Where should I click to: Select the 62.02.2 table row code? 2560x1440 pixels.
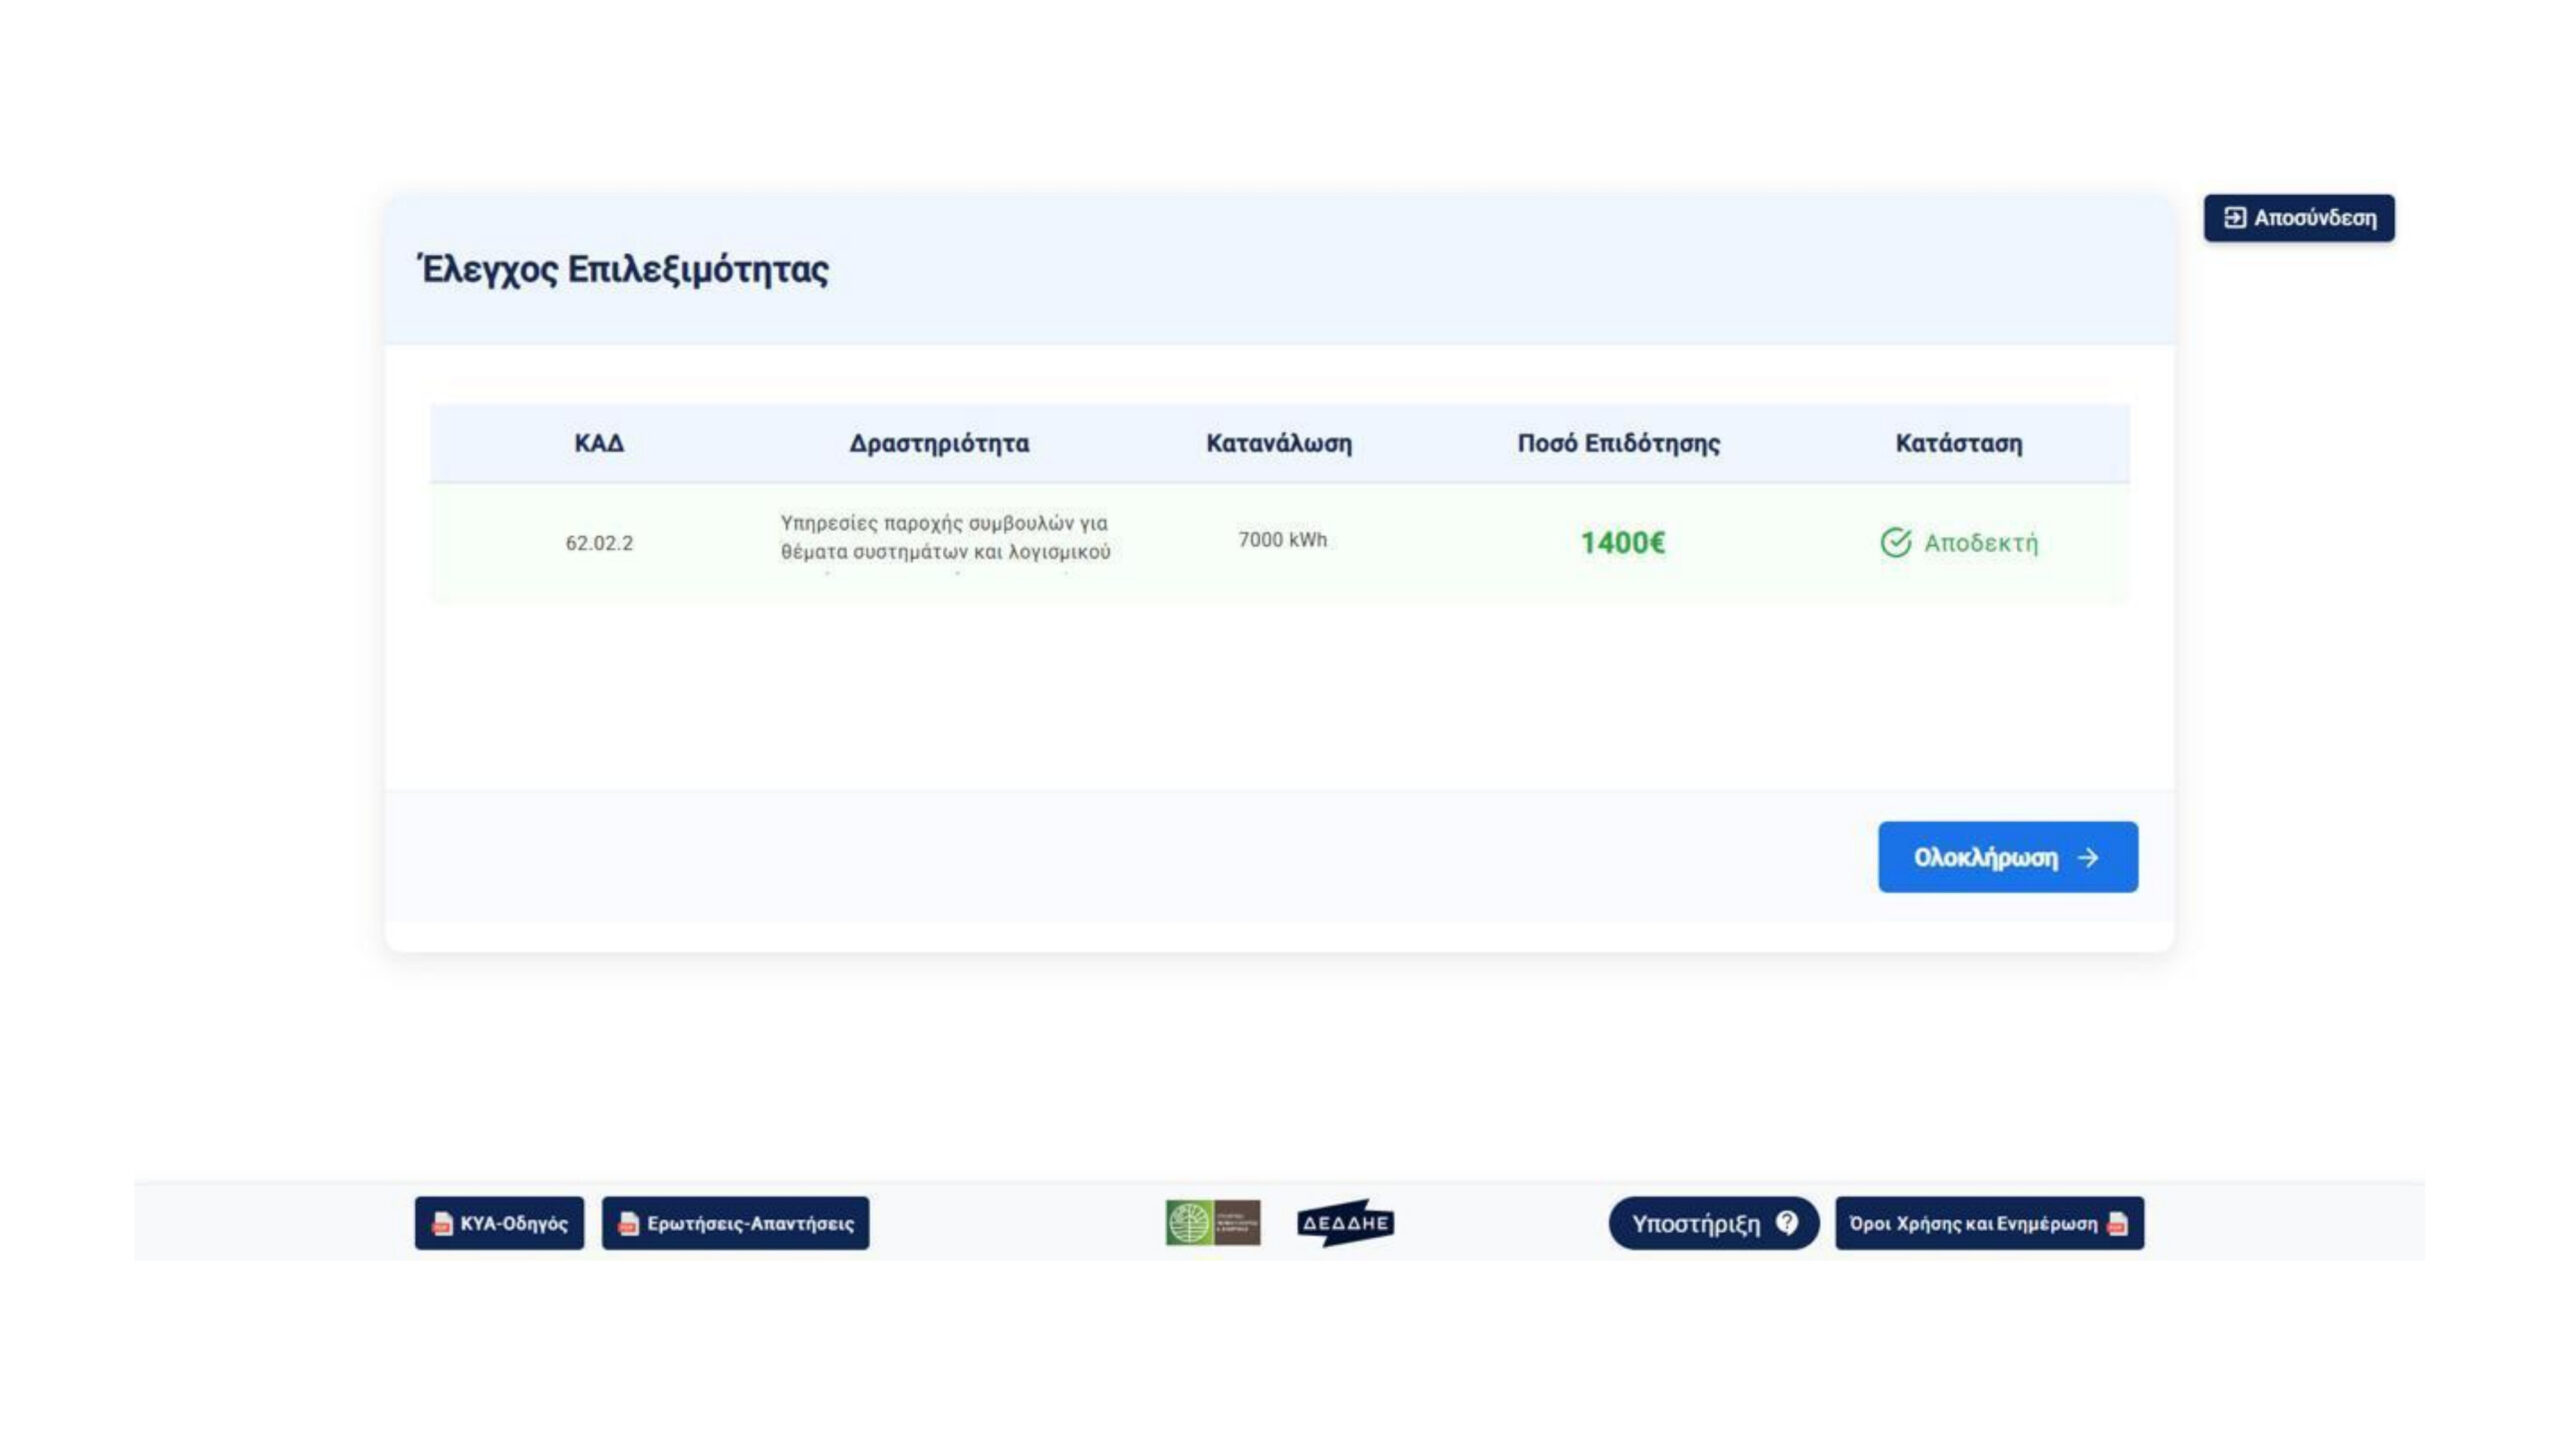[599, 543]
